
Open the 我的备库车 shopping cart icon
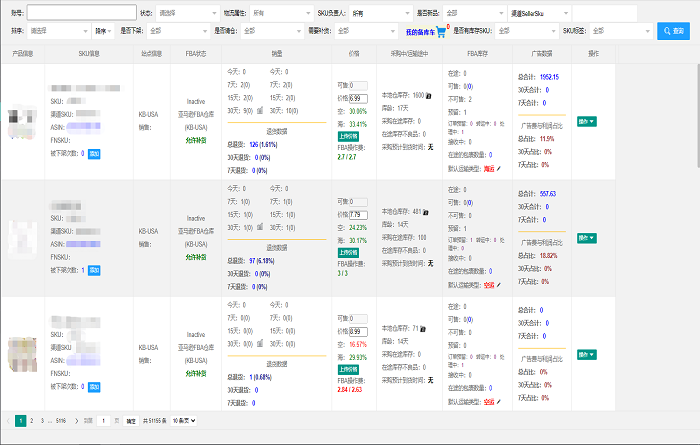[x=441, y=32]
